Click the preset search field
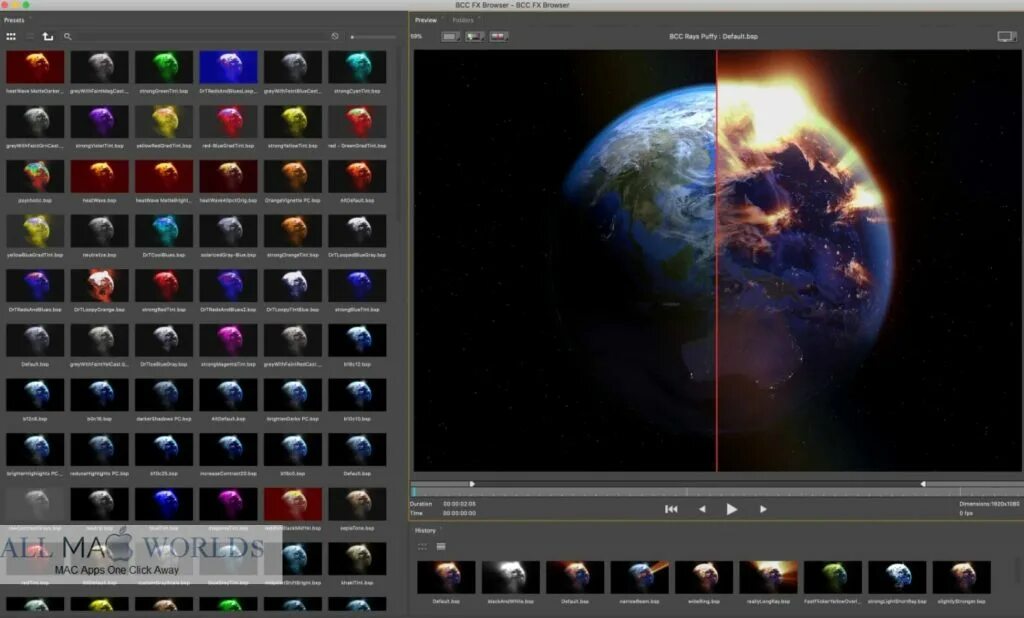This screenshot has width=1024, height=618. 199,37
